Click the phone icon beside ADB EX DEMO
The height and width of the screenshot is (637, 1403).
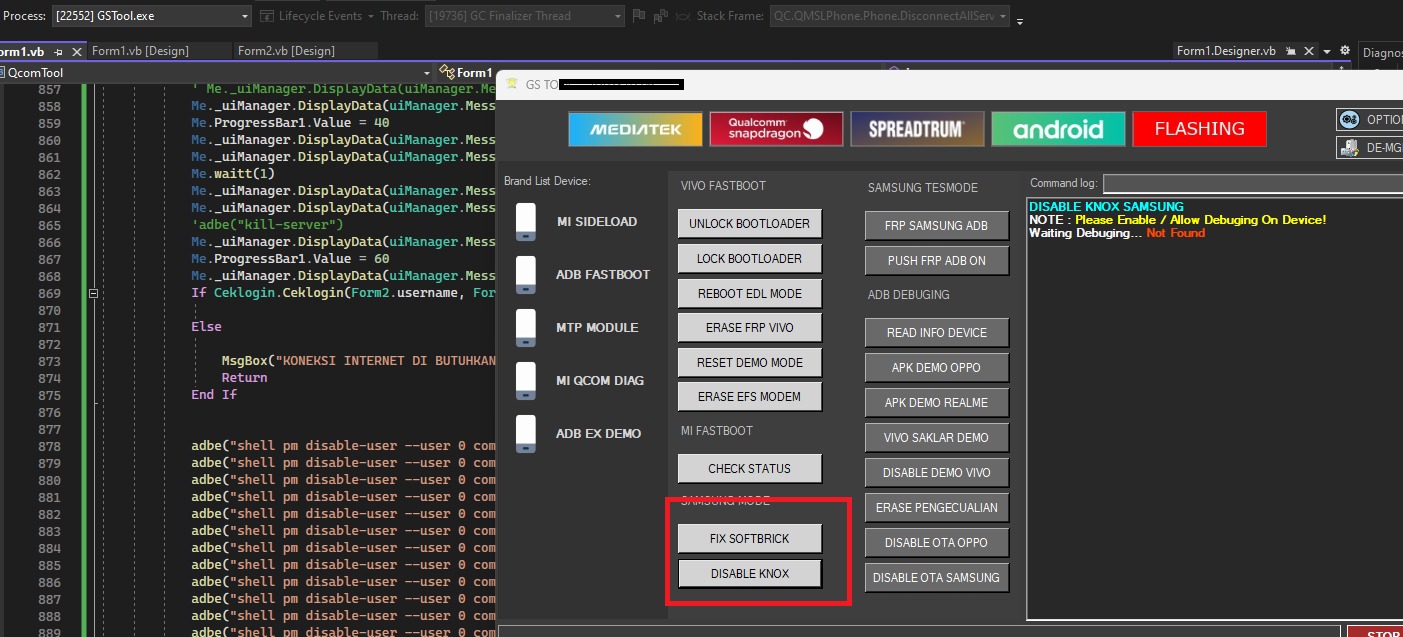click(x=526, y=433)
